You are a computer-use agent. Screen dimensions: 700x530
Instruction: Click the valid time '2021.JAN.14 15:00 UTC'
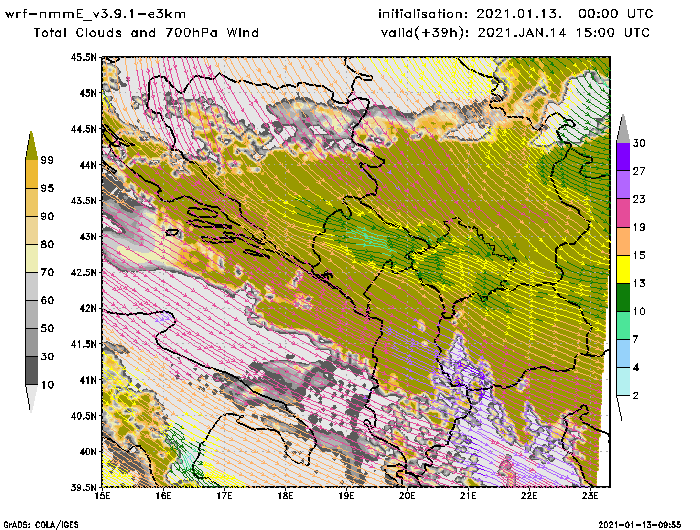[x=564, y=33]
